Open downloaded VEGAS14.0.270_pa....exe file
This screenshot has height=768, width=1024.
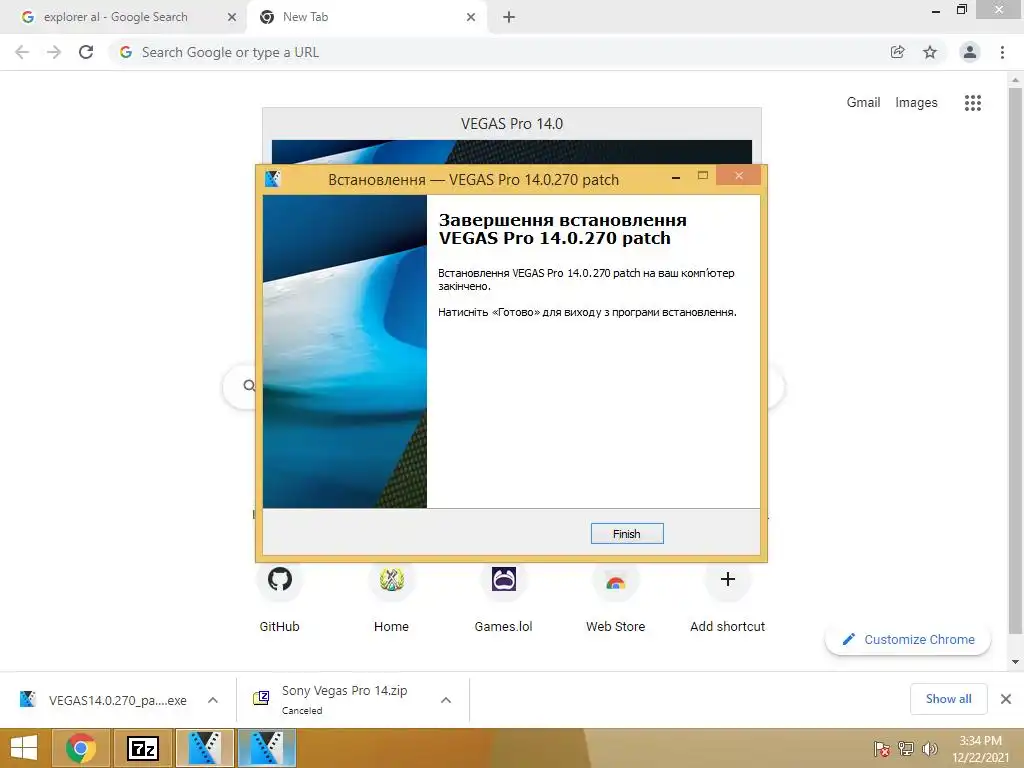(x=104, y=700)
